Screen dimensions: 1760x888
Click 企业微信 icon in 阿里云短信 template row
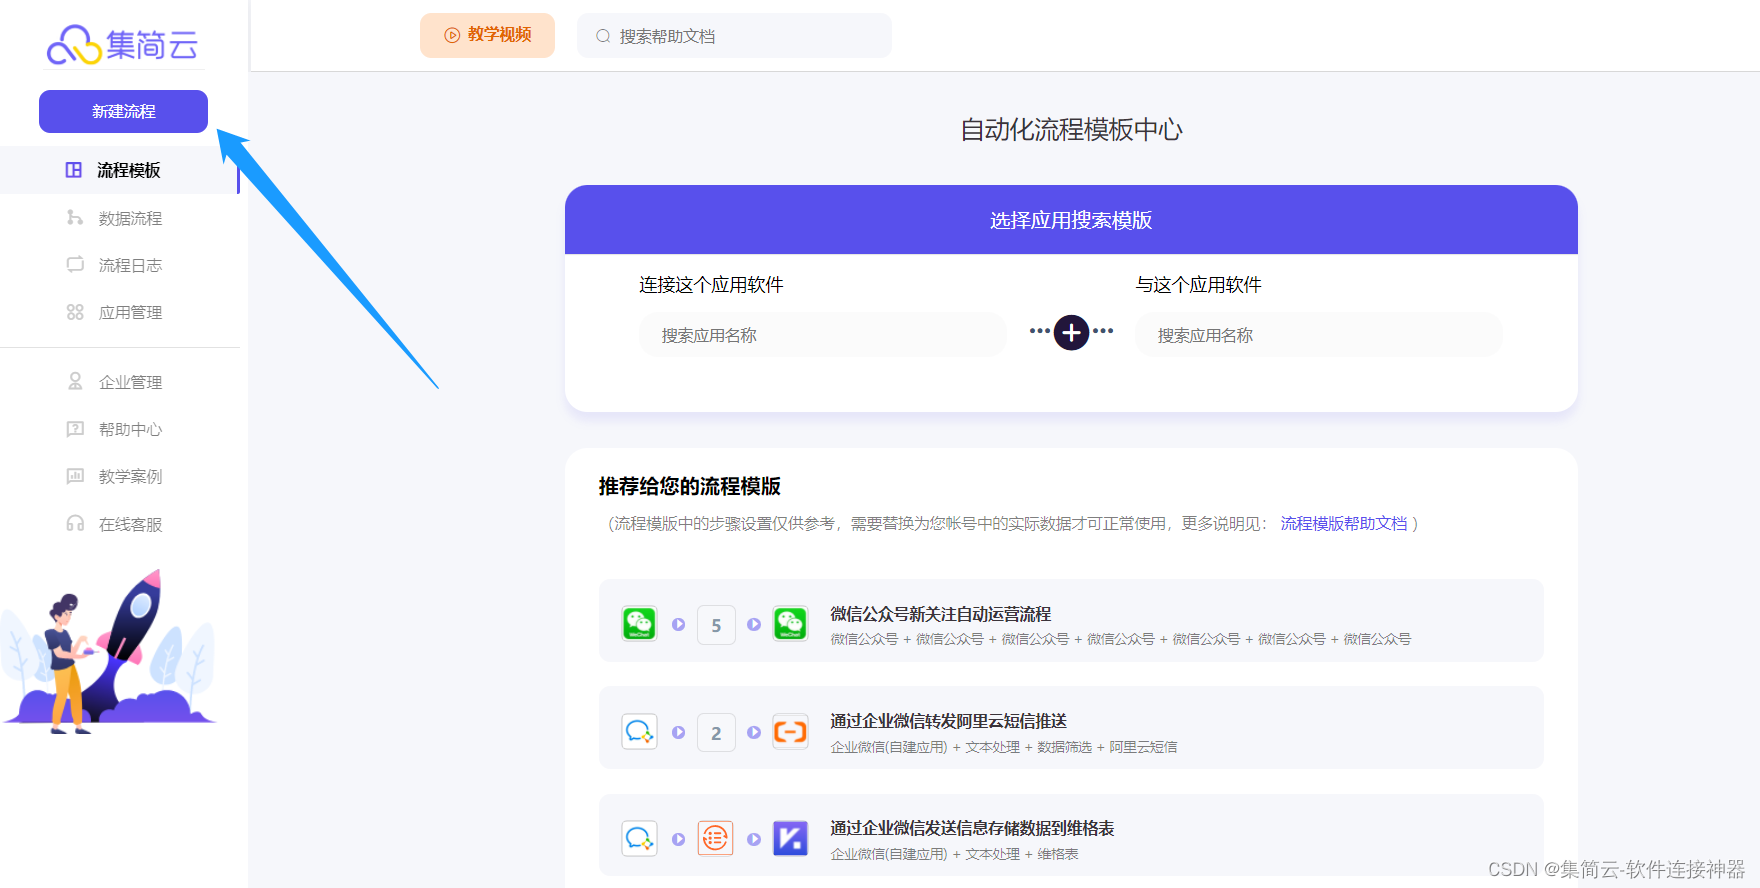coord(639,732)
